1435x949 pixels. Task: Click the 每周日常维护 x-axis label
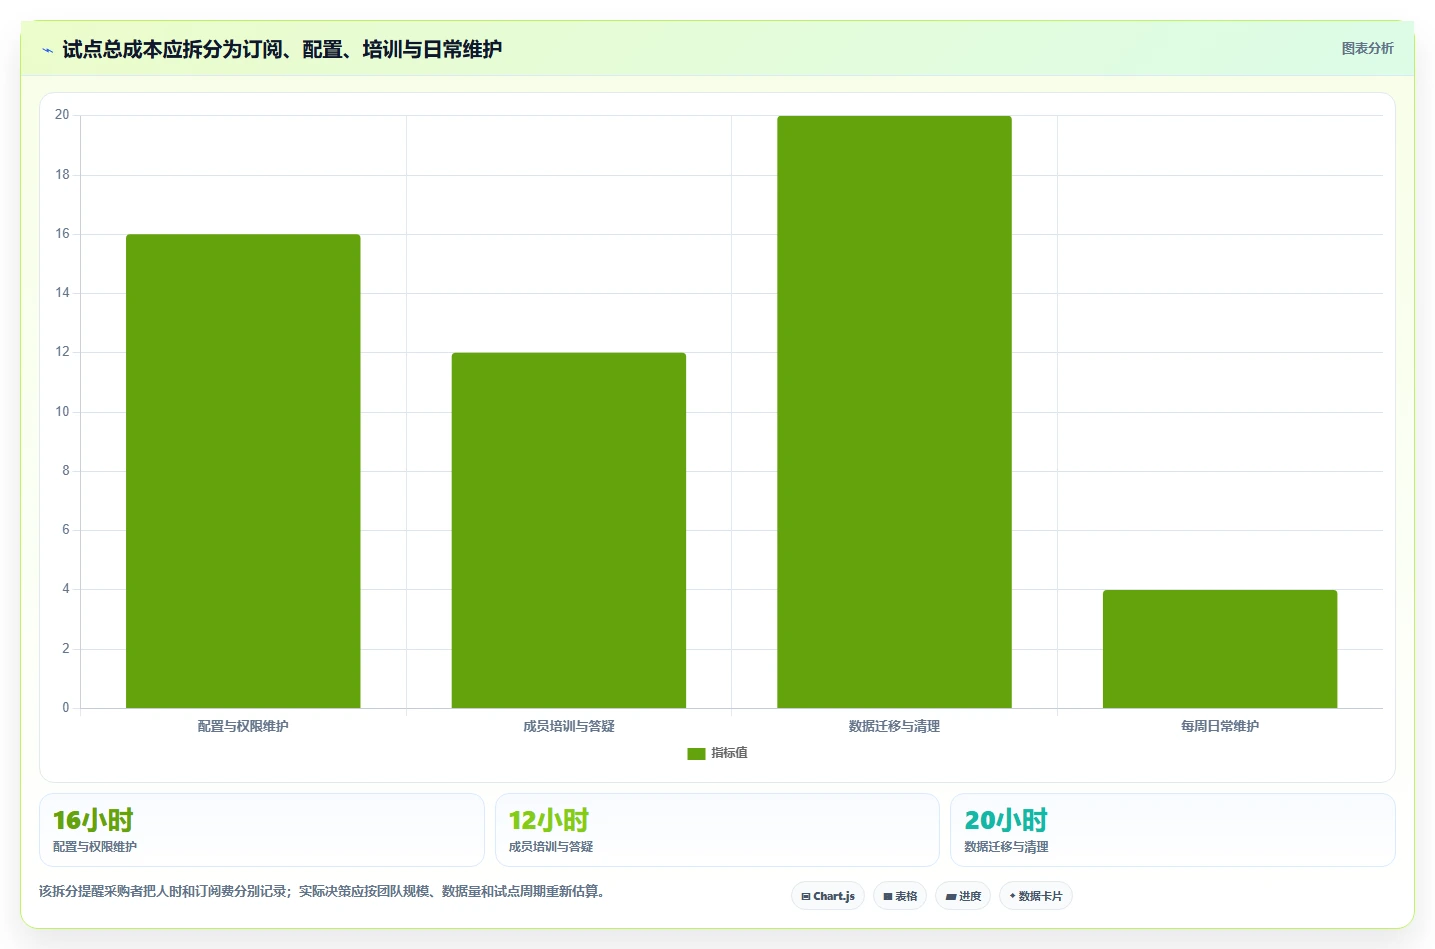(1220, 726)
